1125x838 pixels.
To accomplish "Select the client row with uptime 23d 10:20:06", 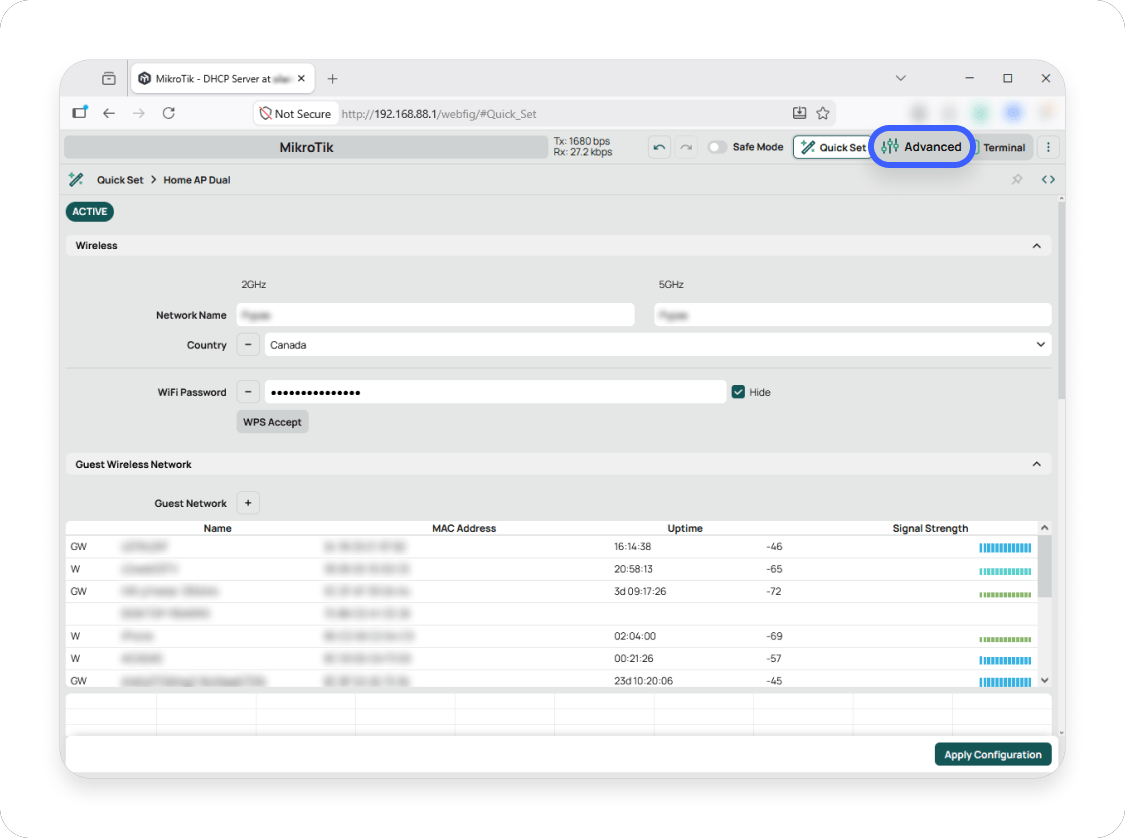I will [x=551, y=679].
